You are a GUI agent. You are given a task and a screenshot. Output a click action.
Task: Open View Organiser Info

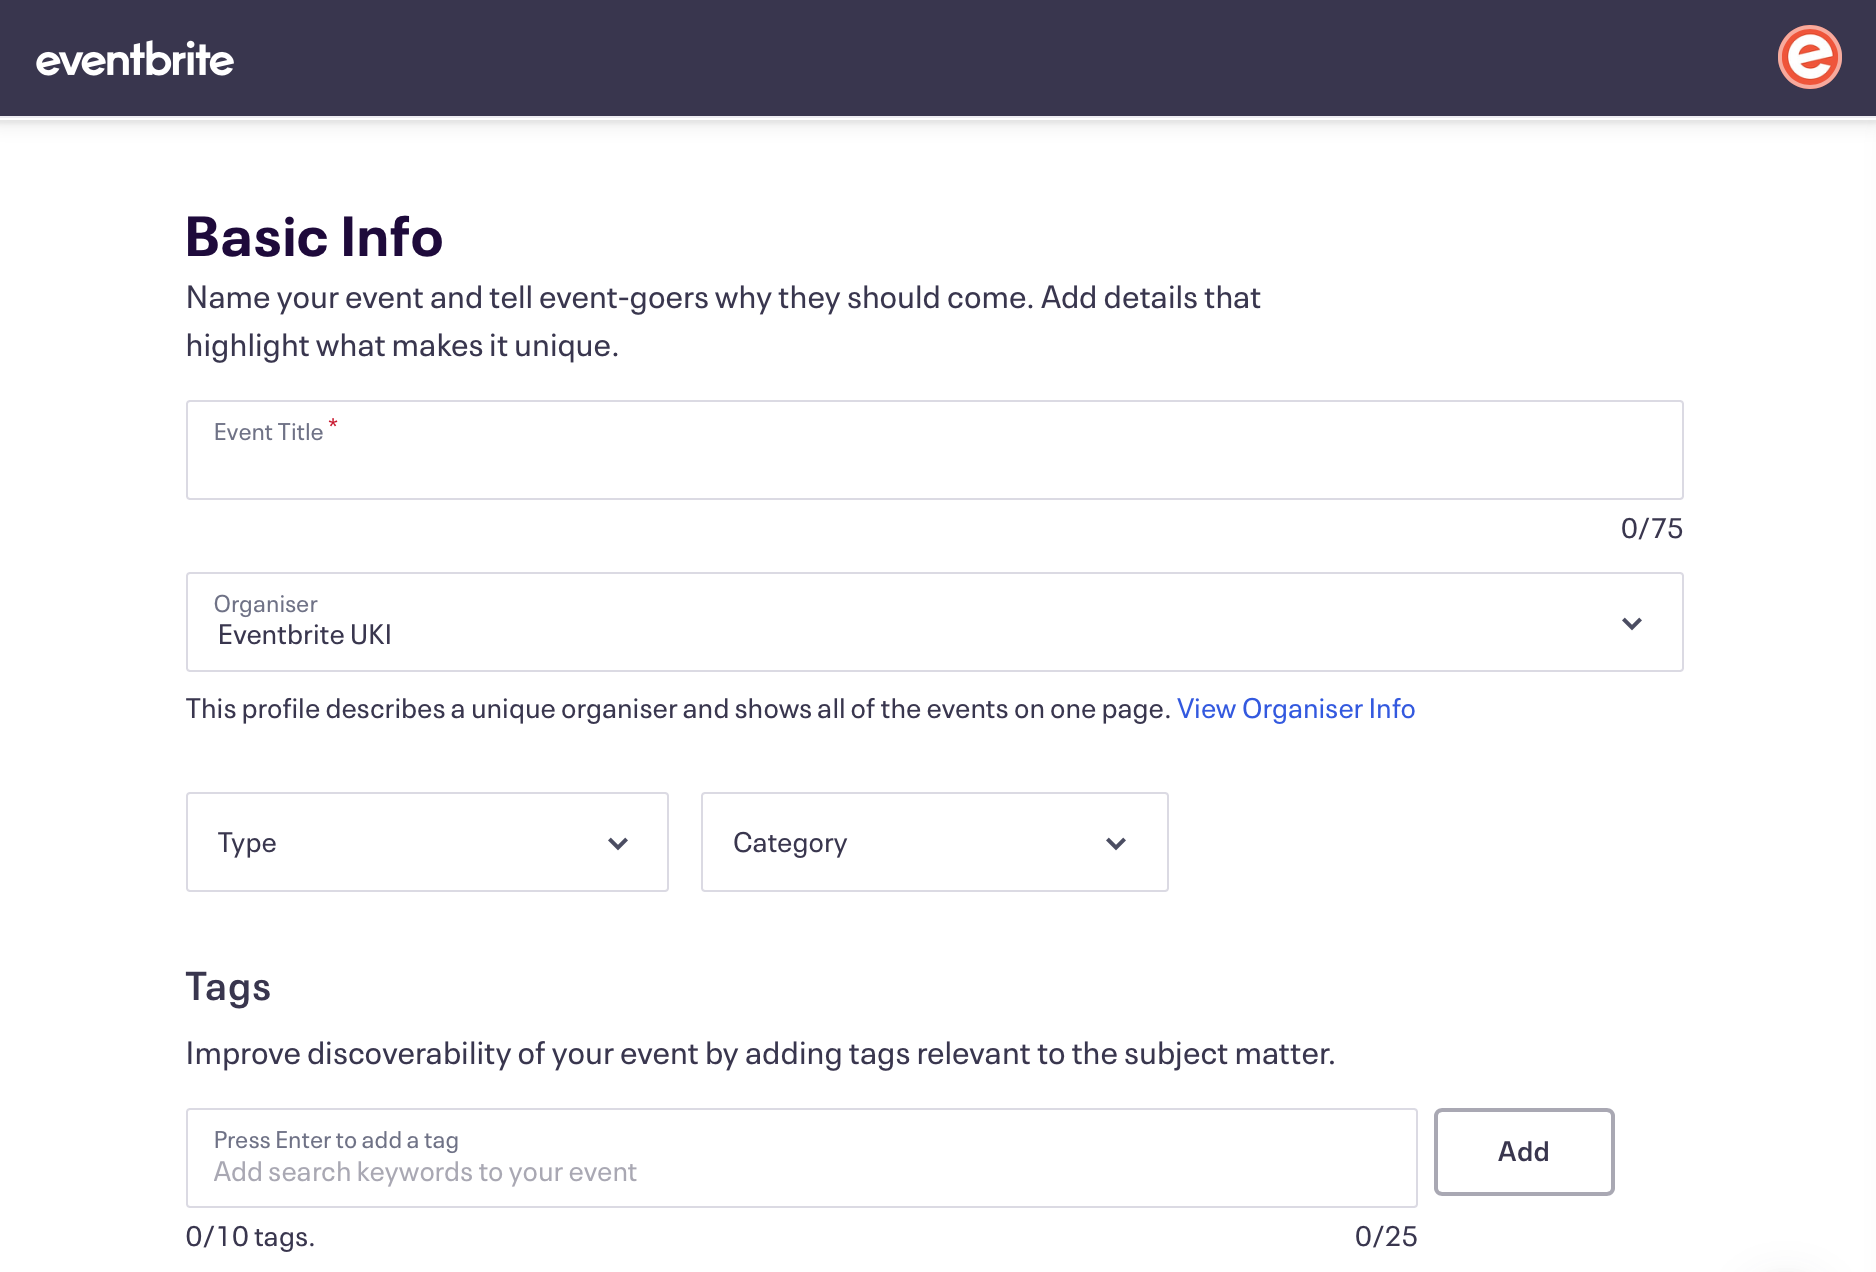pos(1296,708)
